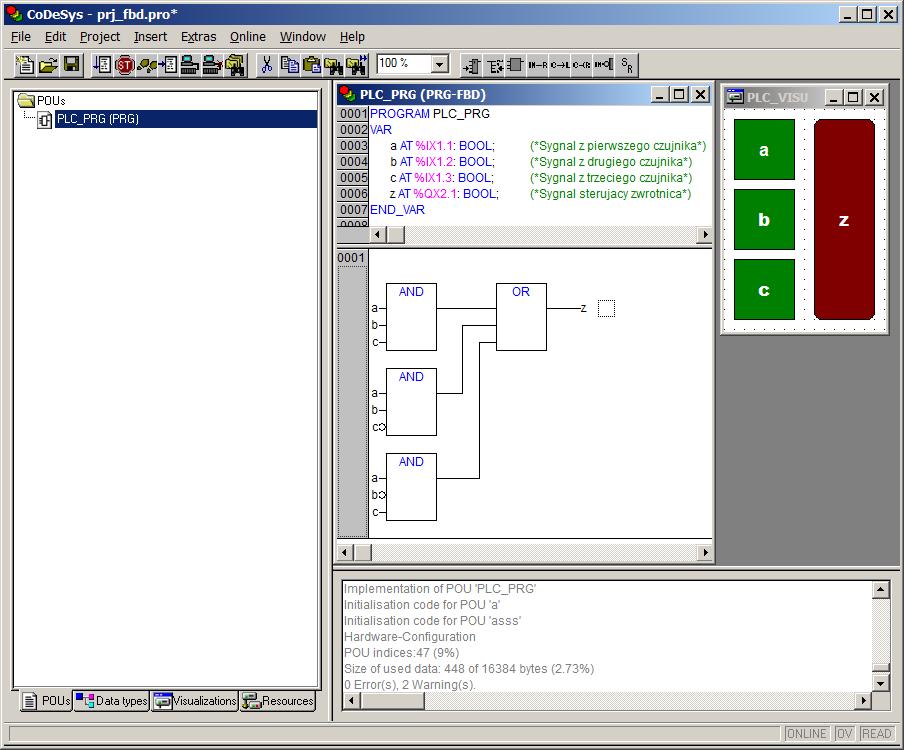Viewport: 904px width, 750px height.
Task: Click the Open project folder icon
Action: (x=48, y=65)
